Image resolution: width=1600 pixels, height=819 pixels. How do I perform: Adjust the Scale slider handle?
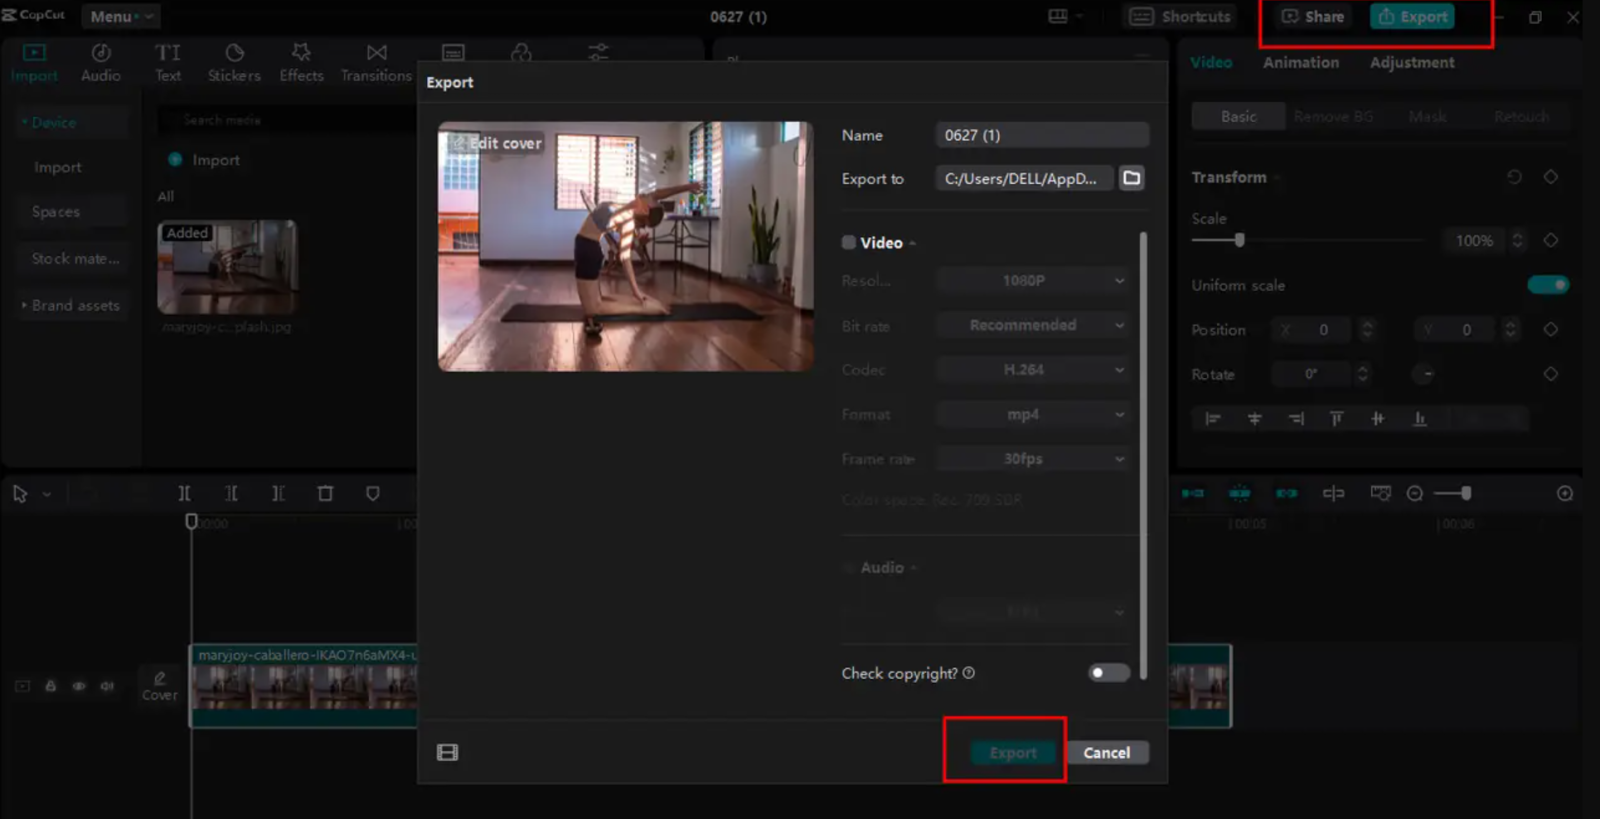click(x=1239, y=240)
